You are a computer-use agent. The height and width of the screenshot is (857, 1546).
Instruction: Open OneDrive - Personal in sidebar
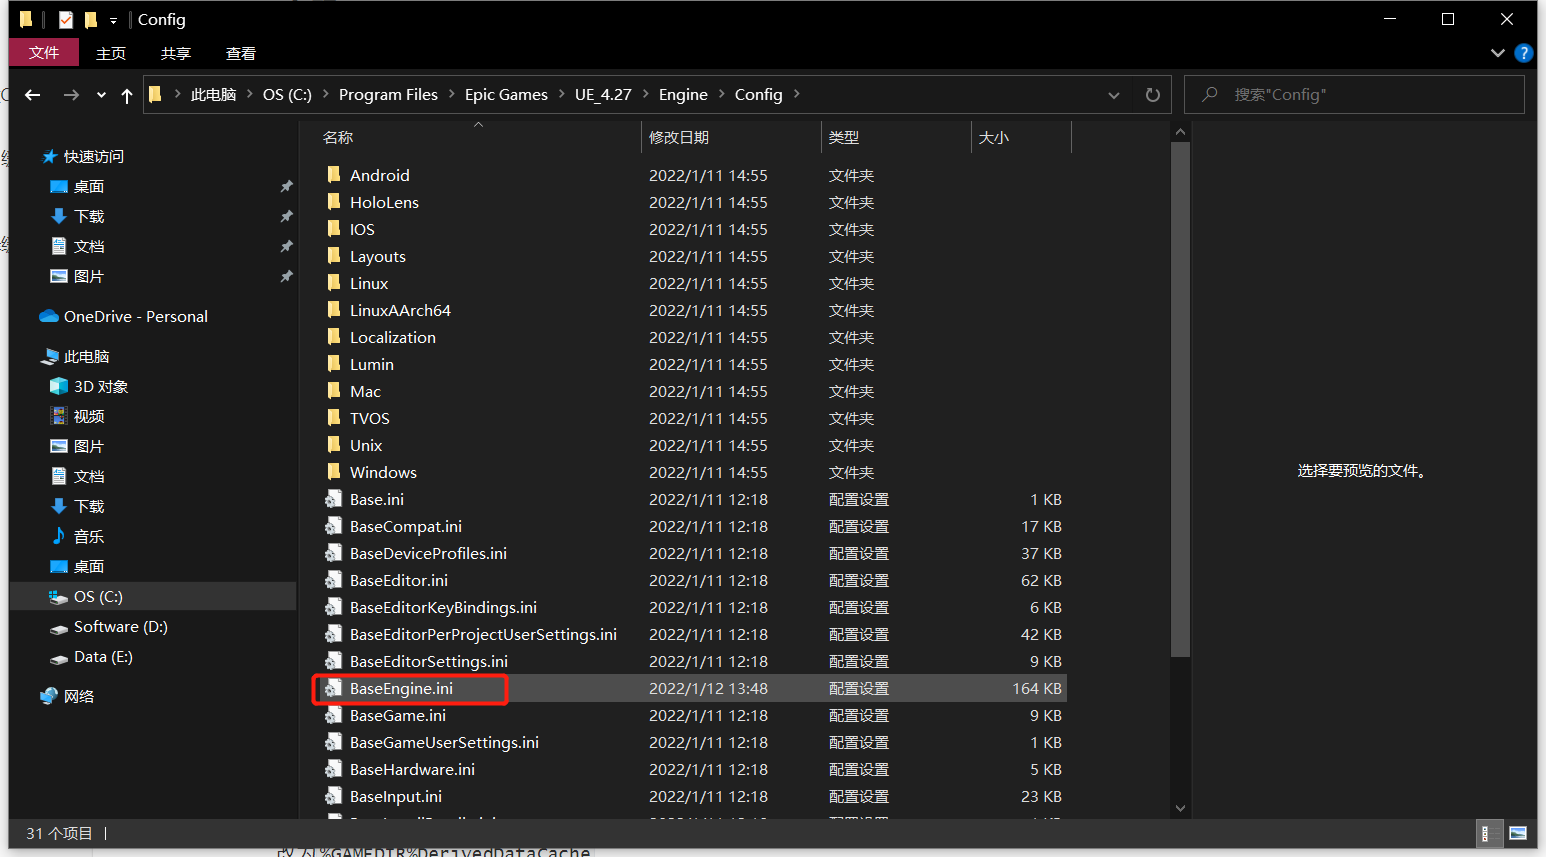pos(136,316)
